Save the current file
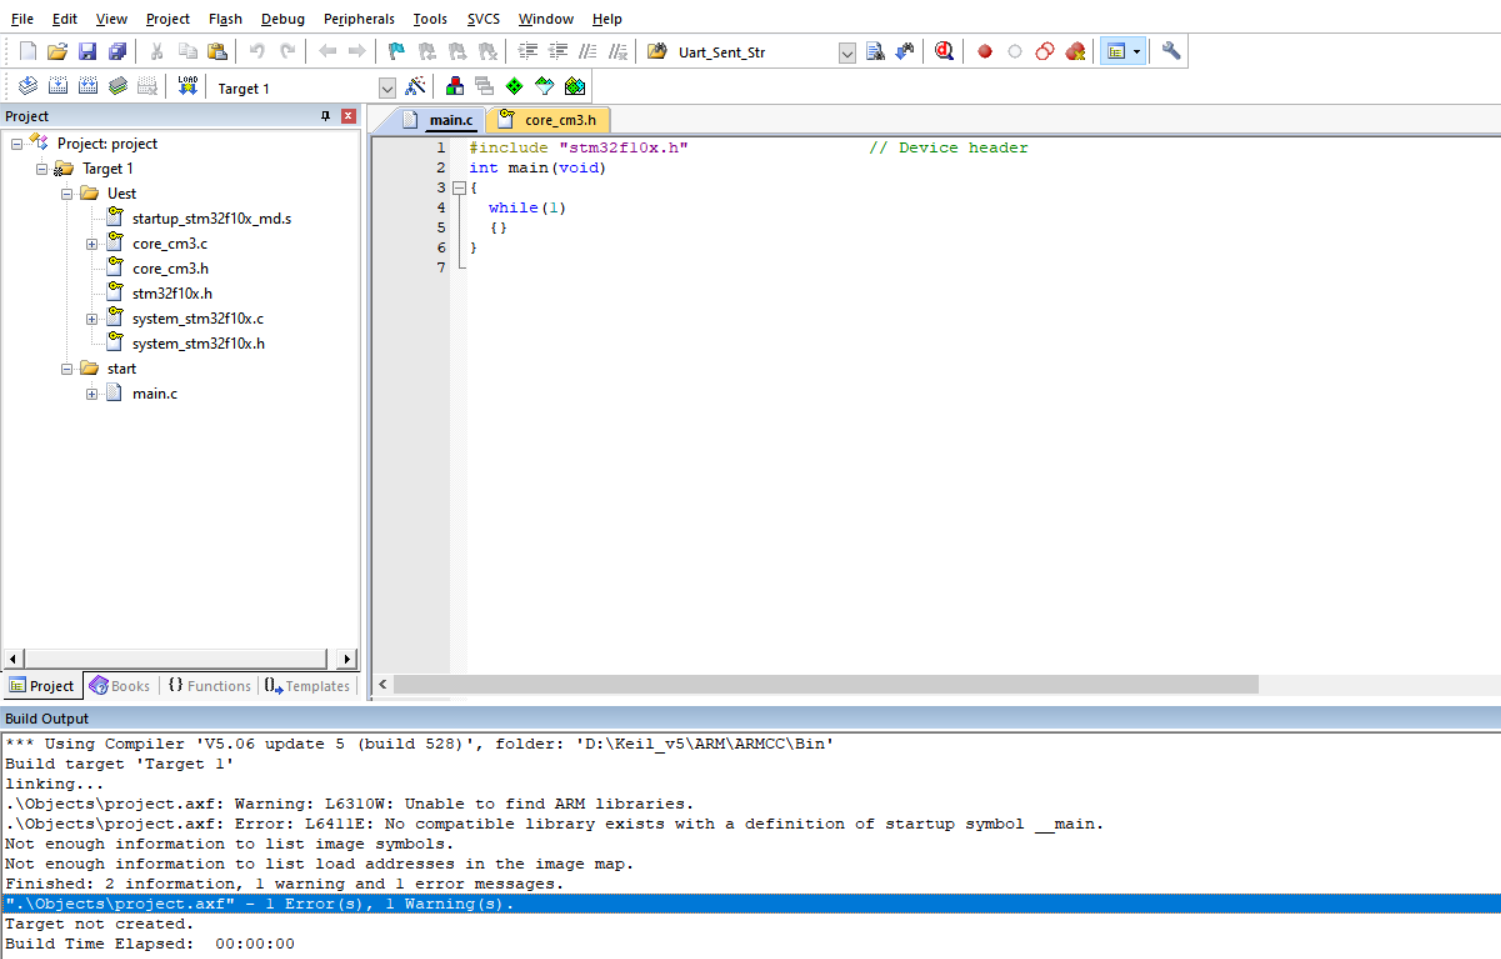 pos(88,51)
